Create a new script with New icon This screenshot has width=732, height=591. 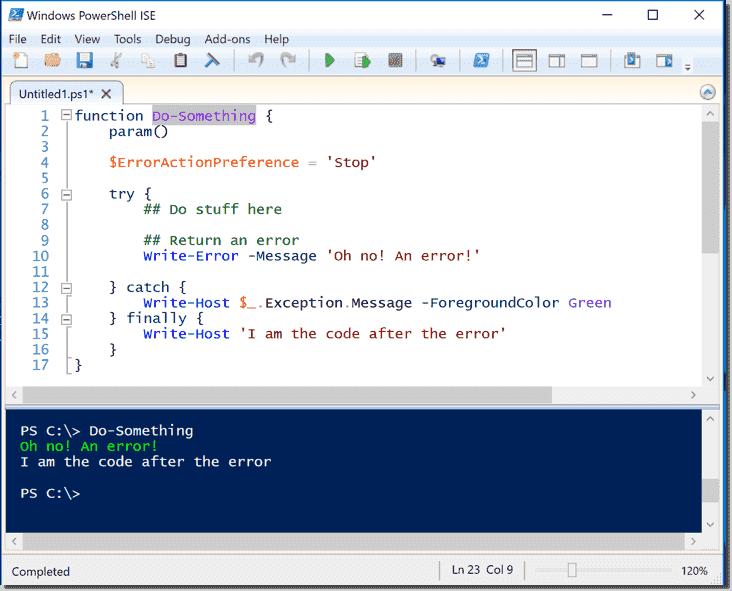pyautogui.click(x=21, y=60)
